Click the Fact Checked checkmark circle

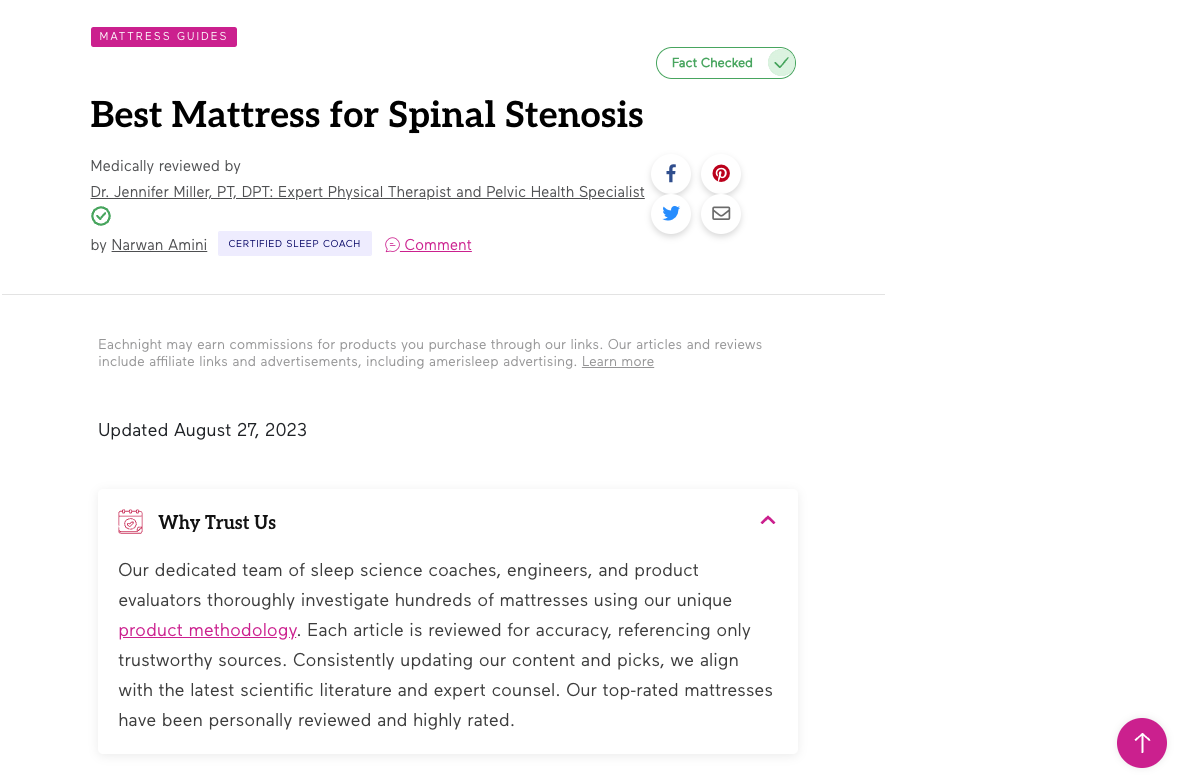click(x=781, y=63)
